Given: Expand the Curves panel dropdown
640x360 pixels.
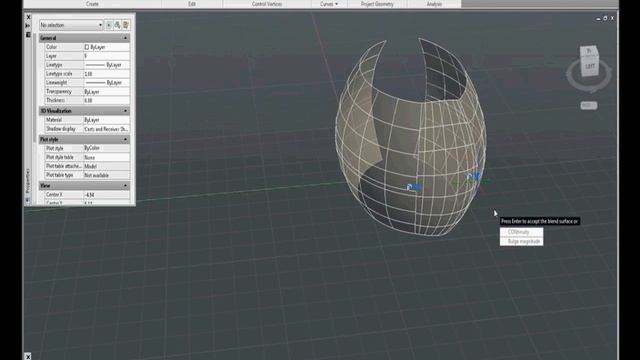Looking at the screenshot, I should [329, 4].
